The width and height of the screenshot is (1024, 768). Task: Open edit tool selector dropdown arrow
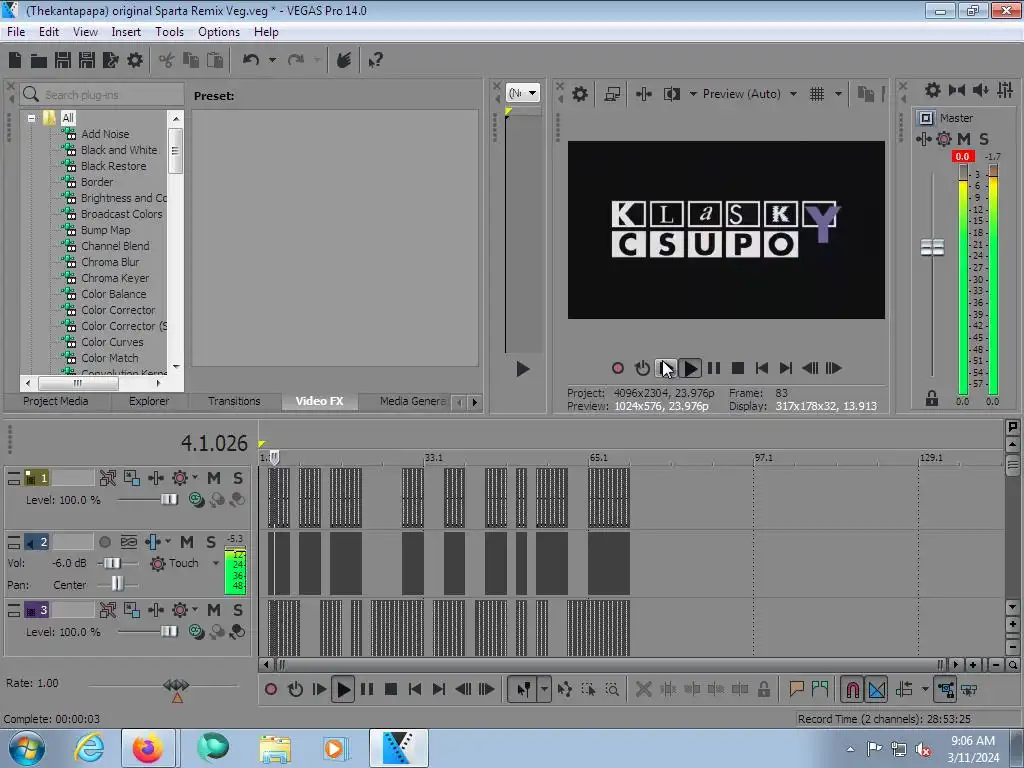(543, 689)
